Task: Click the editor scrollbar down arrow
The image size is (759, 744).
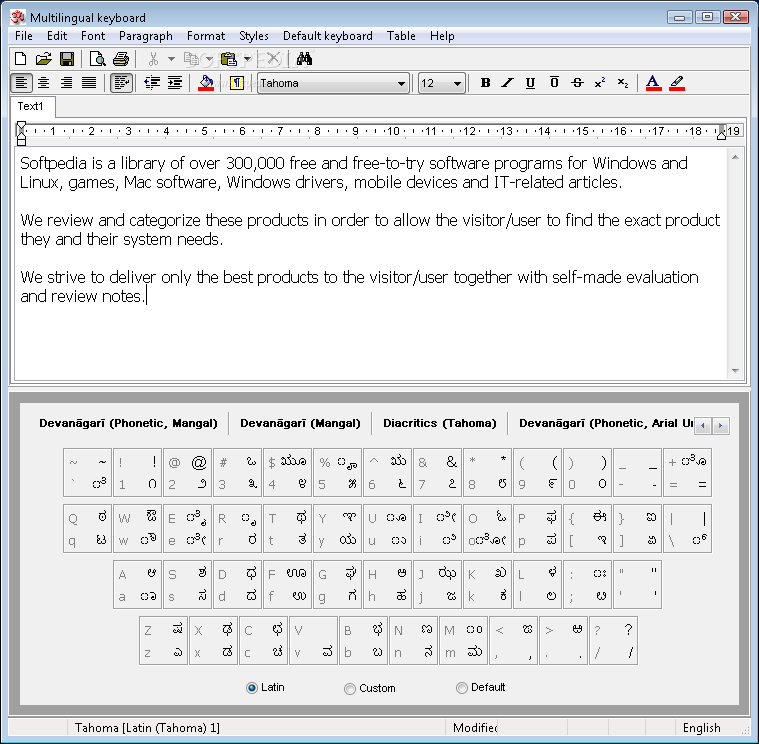Action: [x=735, y=371]
